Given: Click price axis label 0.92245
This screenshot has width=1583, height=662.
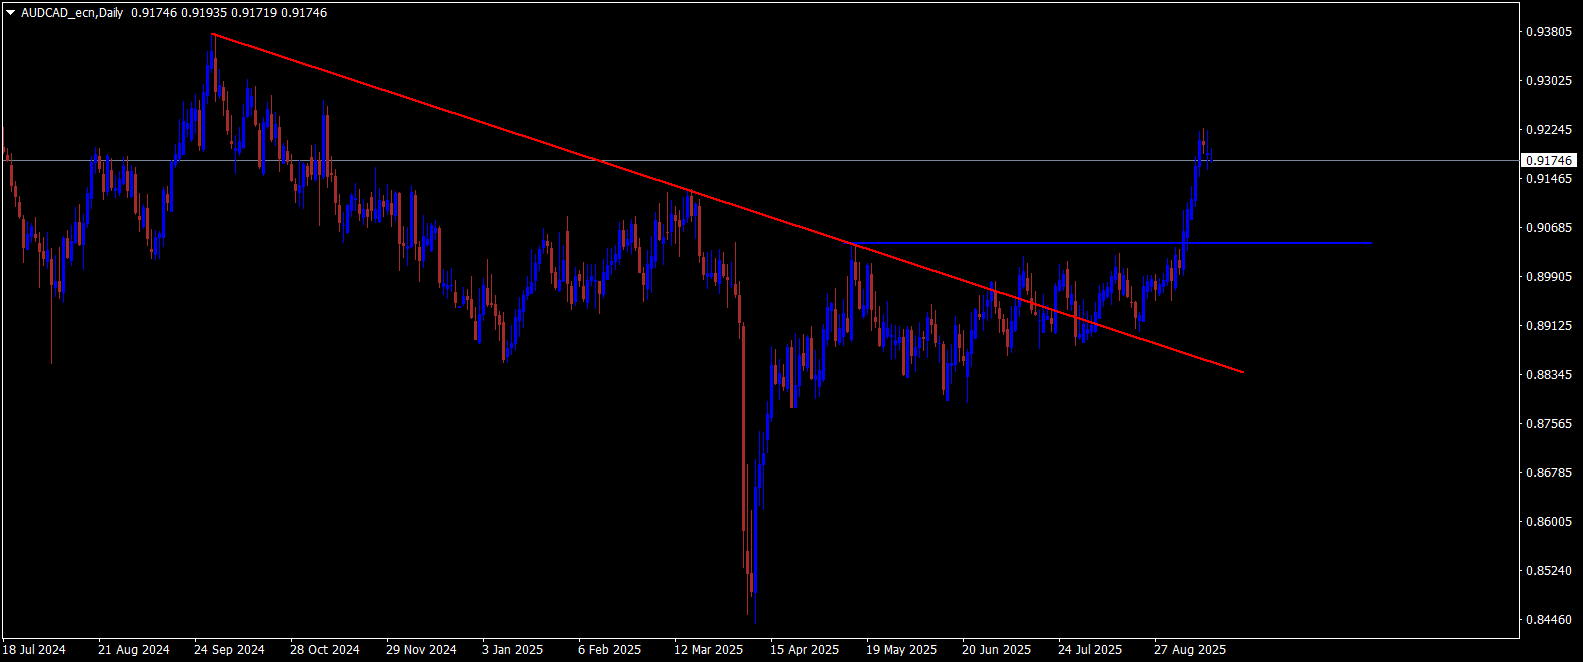Looking at the screenshot, I should pyautogui.click(x=1548, y=130).
